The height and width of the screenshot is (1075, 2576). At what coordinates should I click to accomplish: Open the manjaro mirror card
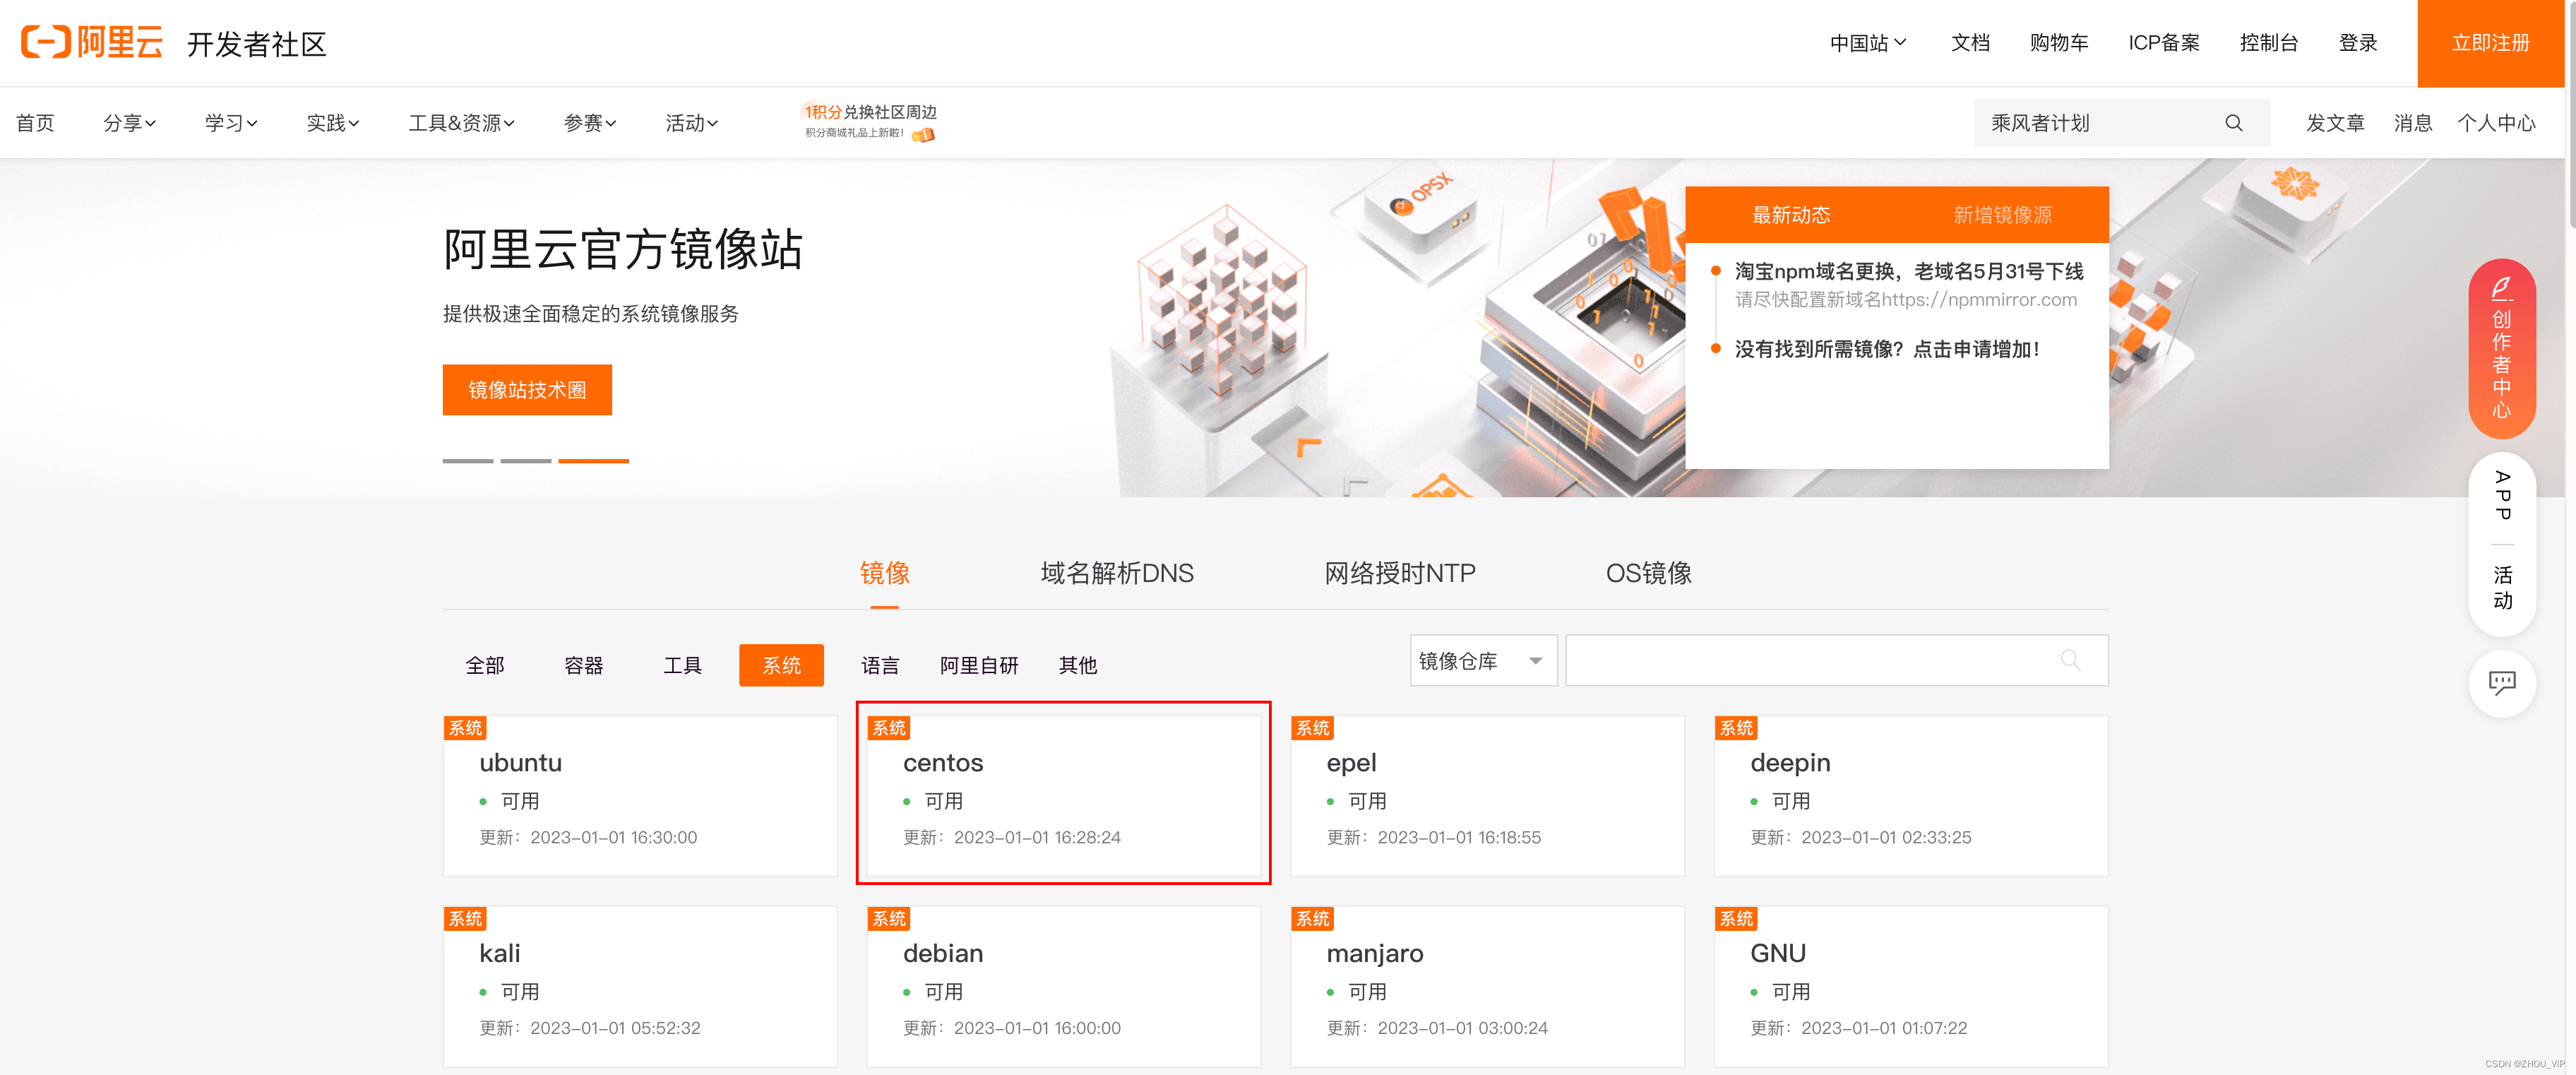click(x=1487, y=987)
